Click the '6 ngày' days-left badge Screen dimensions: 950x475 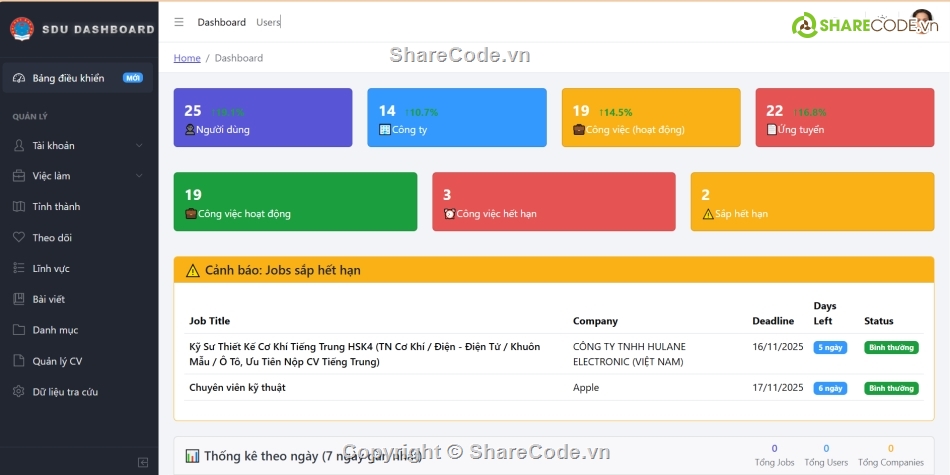[830, 388]
